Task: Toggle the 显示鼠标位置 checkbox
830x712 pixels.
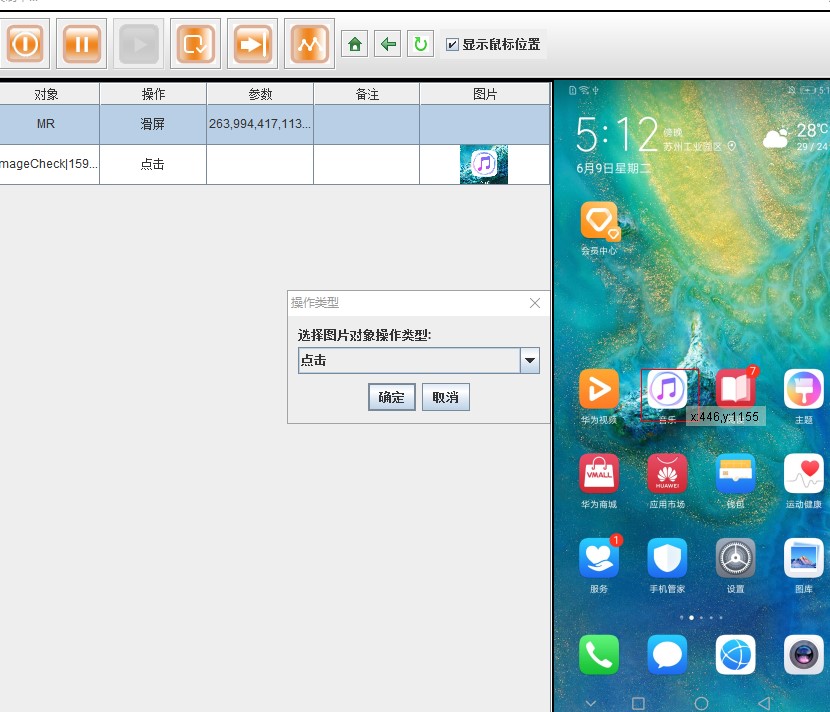Action: [x=453, y=44]
